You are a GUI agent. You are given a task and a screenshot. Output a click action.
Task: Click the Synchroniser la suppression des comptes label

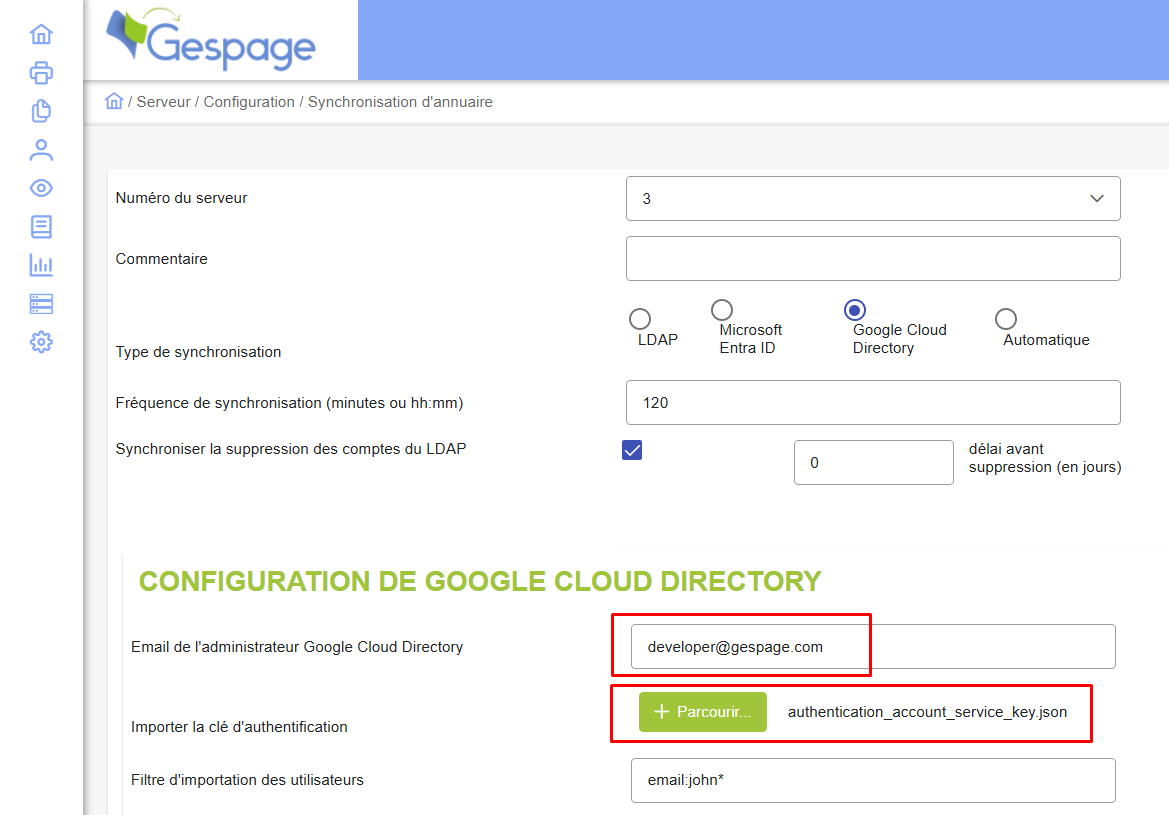coord(291,449)
